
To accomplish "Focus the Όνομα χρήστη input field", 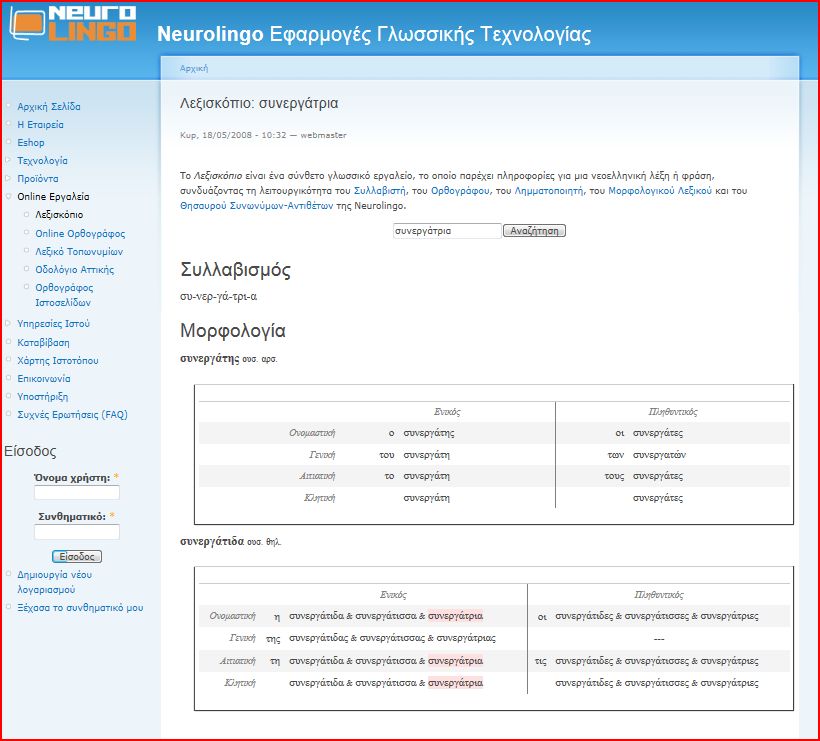I will (77, 493).
